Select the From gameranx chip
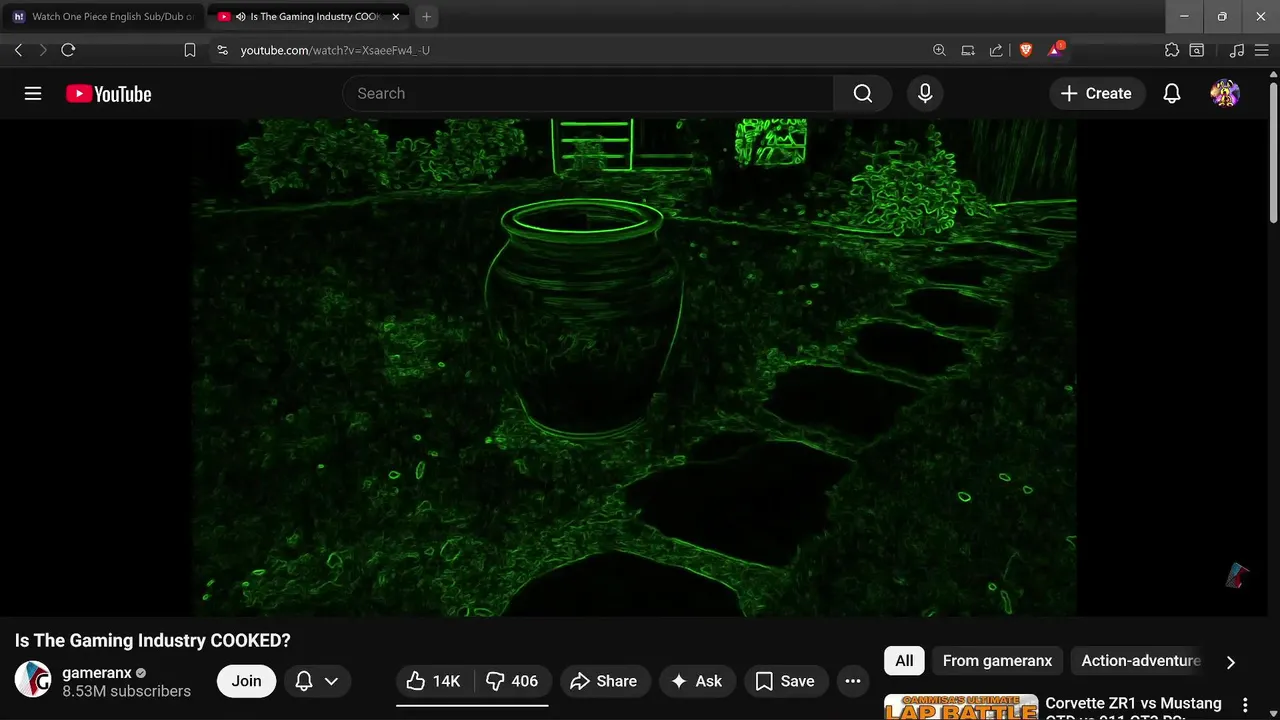The width and height of the screenshot is (1280, 720). (997, 660)
